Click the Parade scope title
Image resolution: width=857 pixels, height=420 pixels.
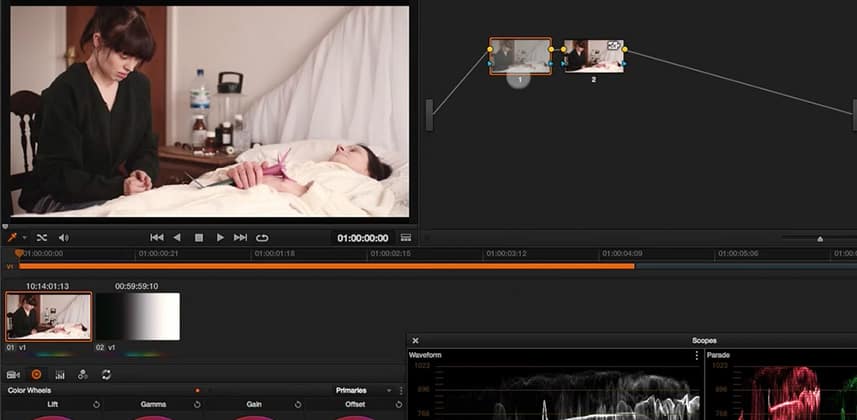[718, 355]
